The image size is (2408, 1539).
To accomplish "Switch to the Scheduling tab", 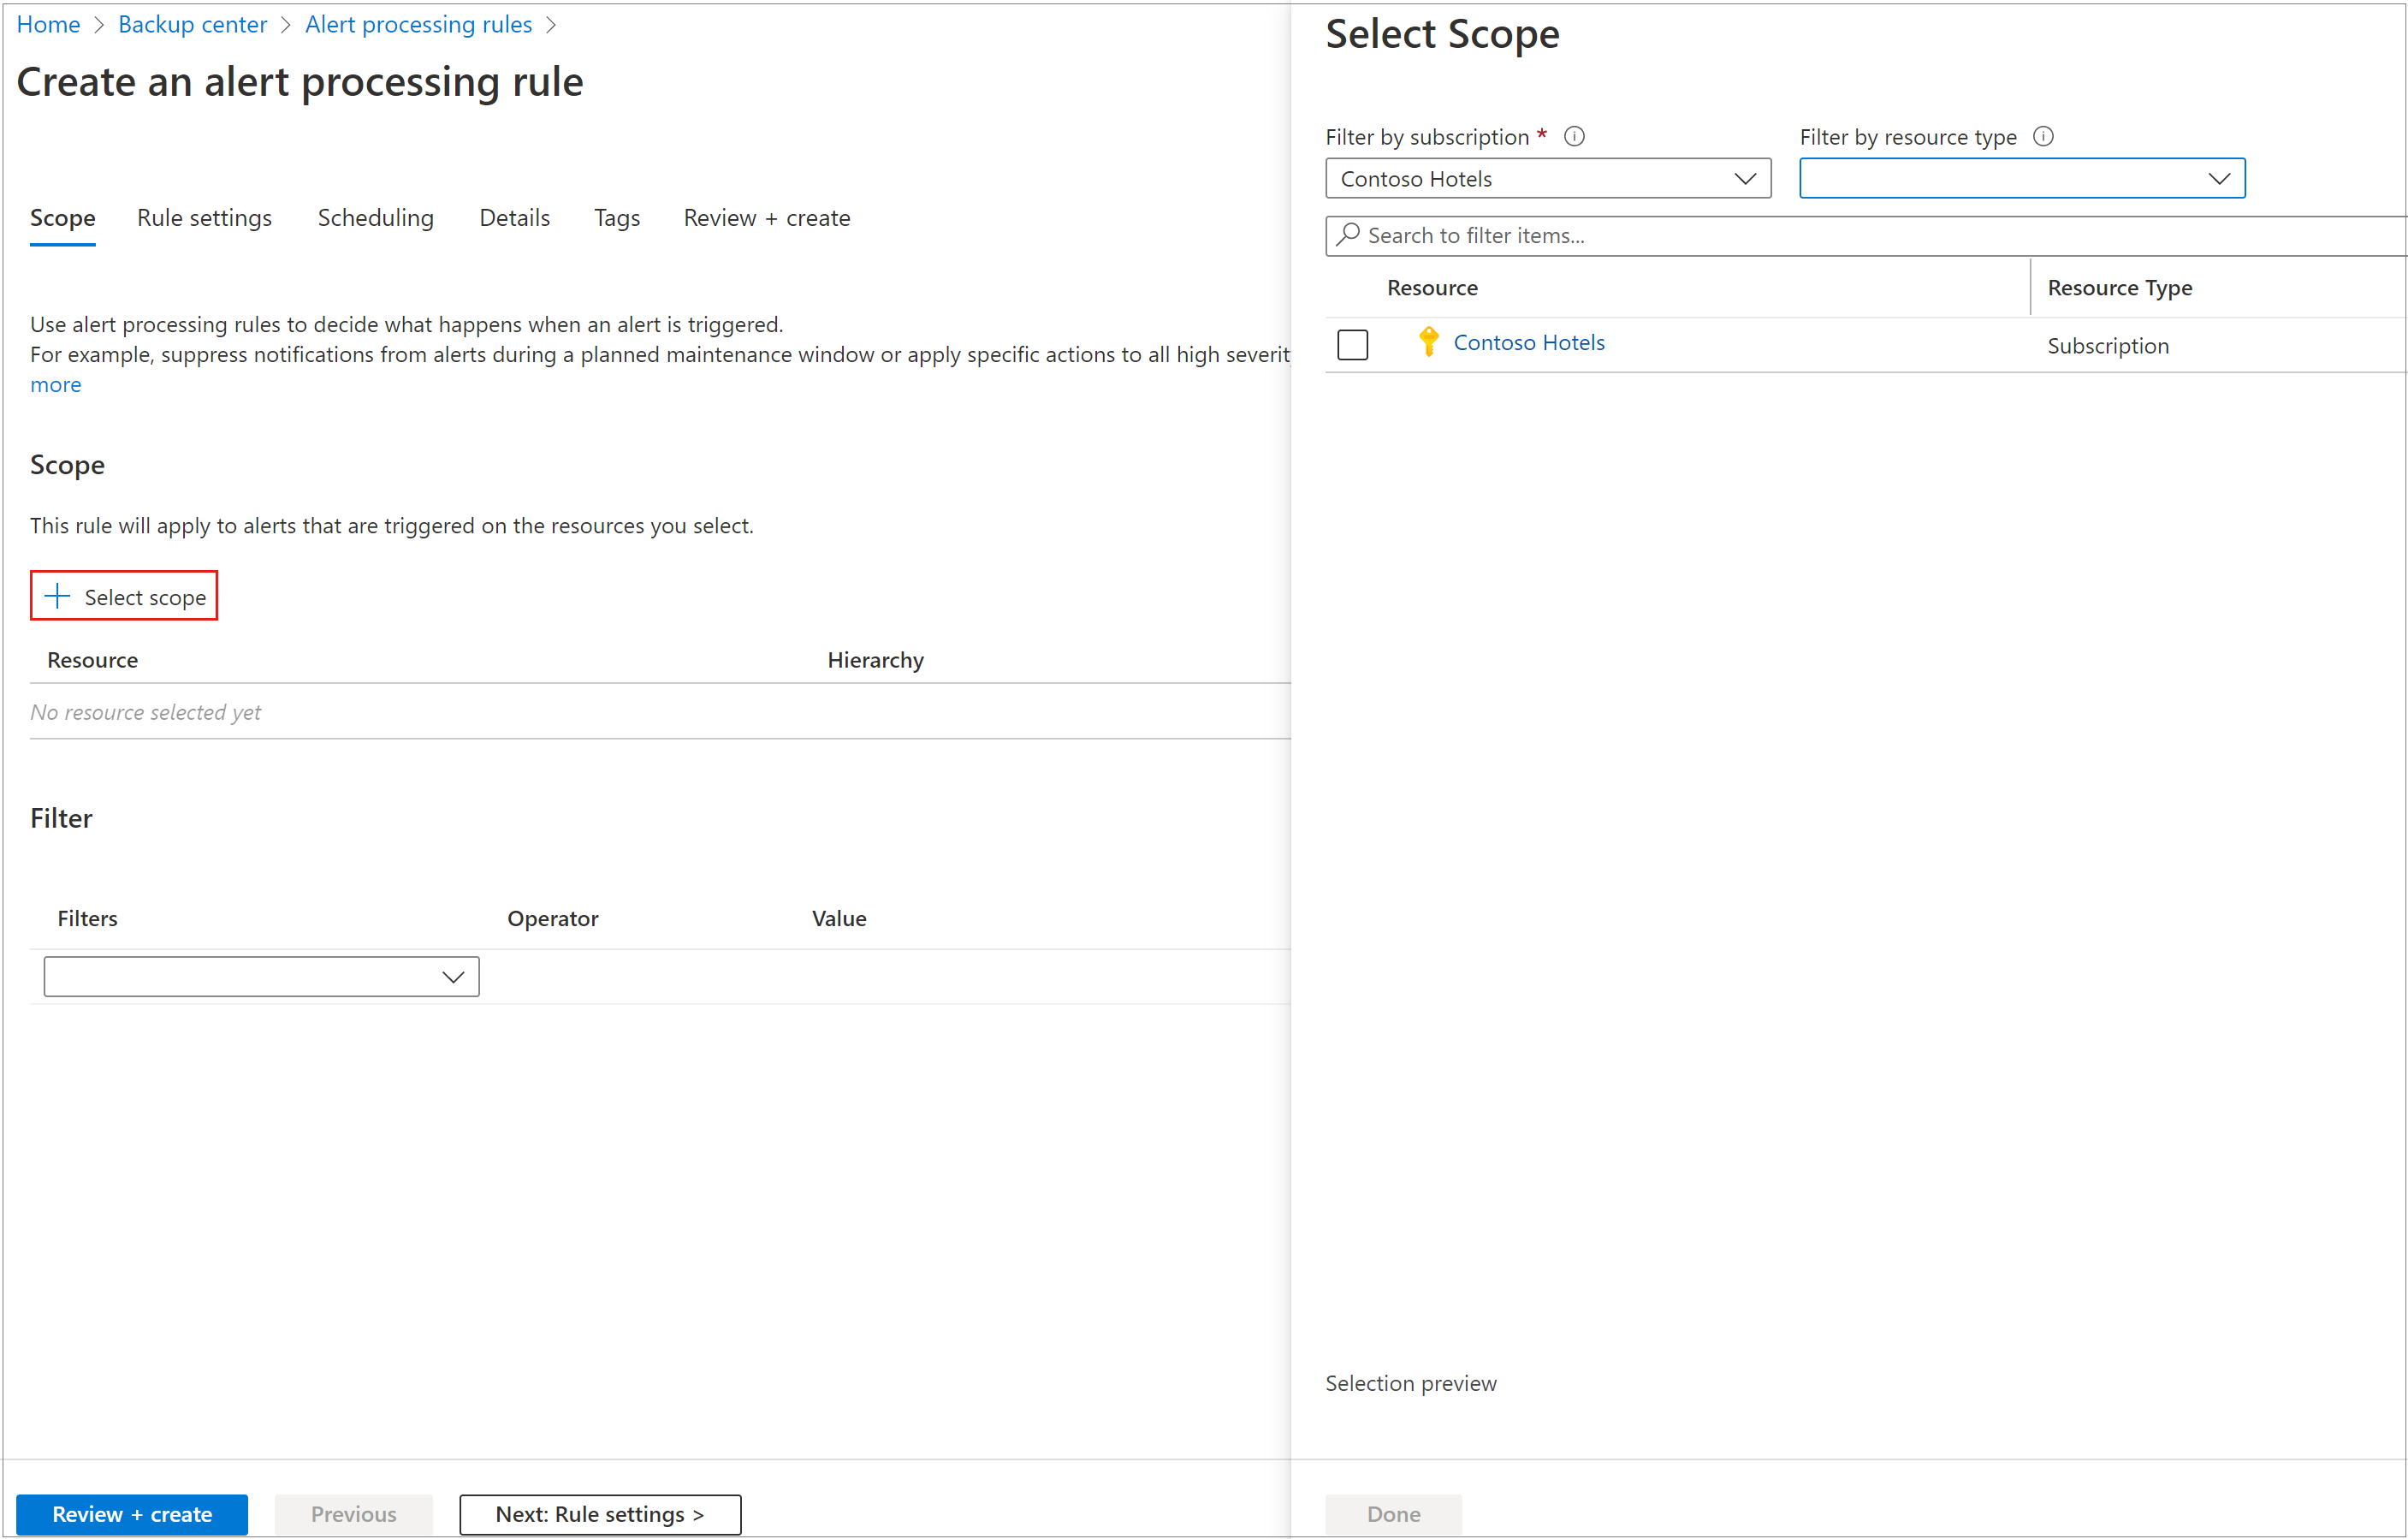I will (376, 217).
